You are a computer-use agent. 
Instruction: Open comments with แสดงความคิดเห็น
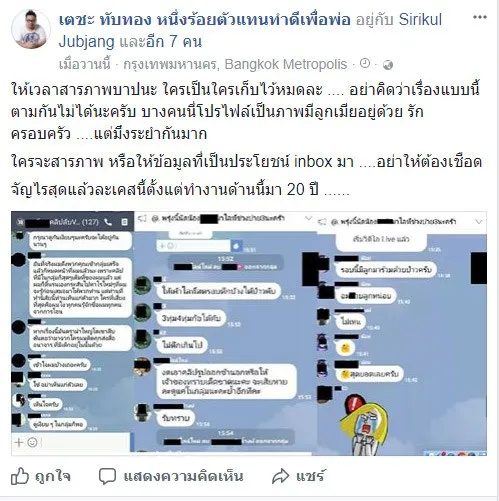click(171, 476)
